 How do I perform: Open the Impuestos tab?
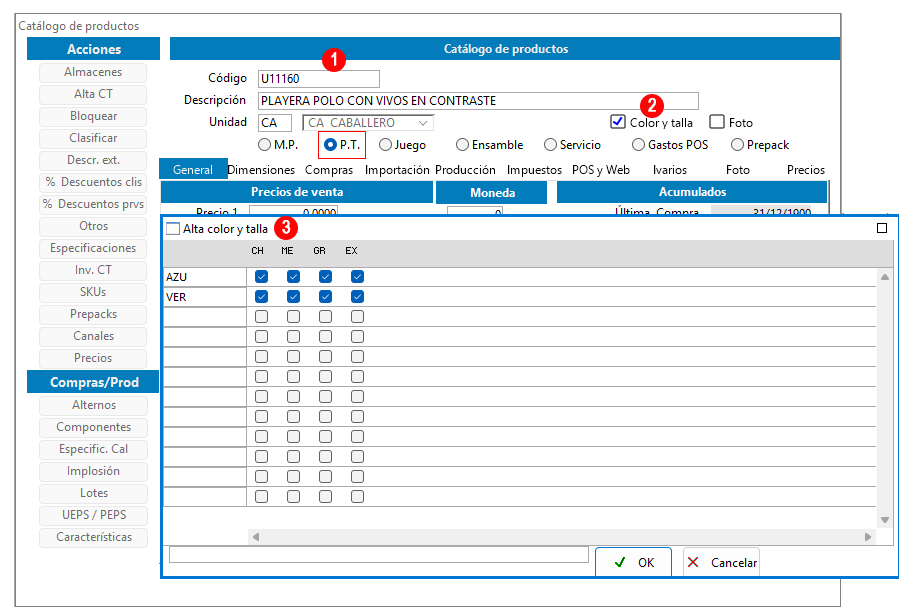click(534, 170)
